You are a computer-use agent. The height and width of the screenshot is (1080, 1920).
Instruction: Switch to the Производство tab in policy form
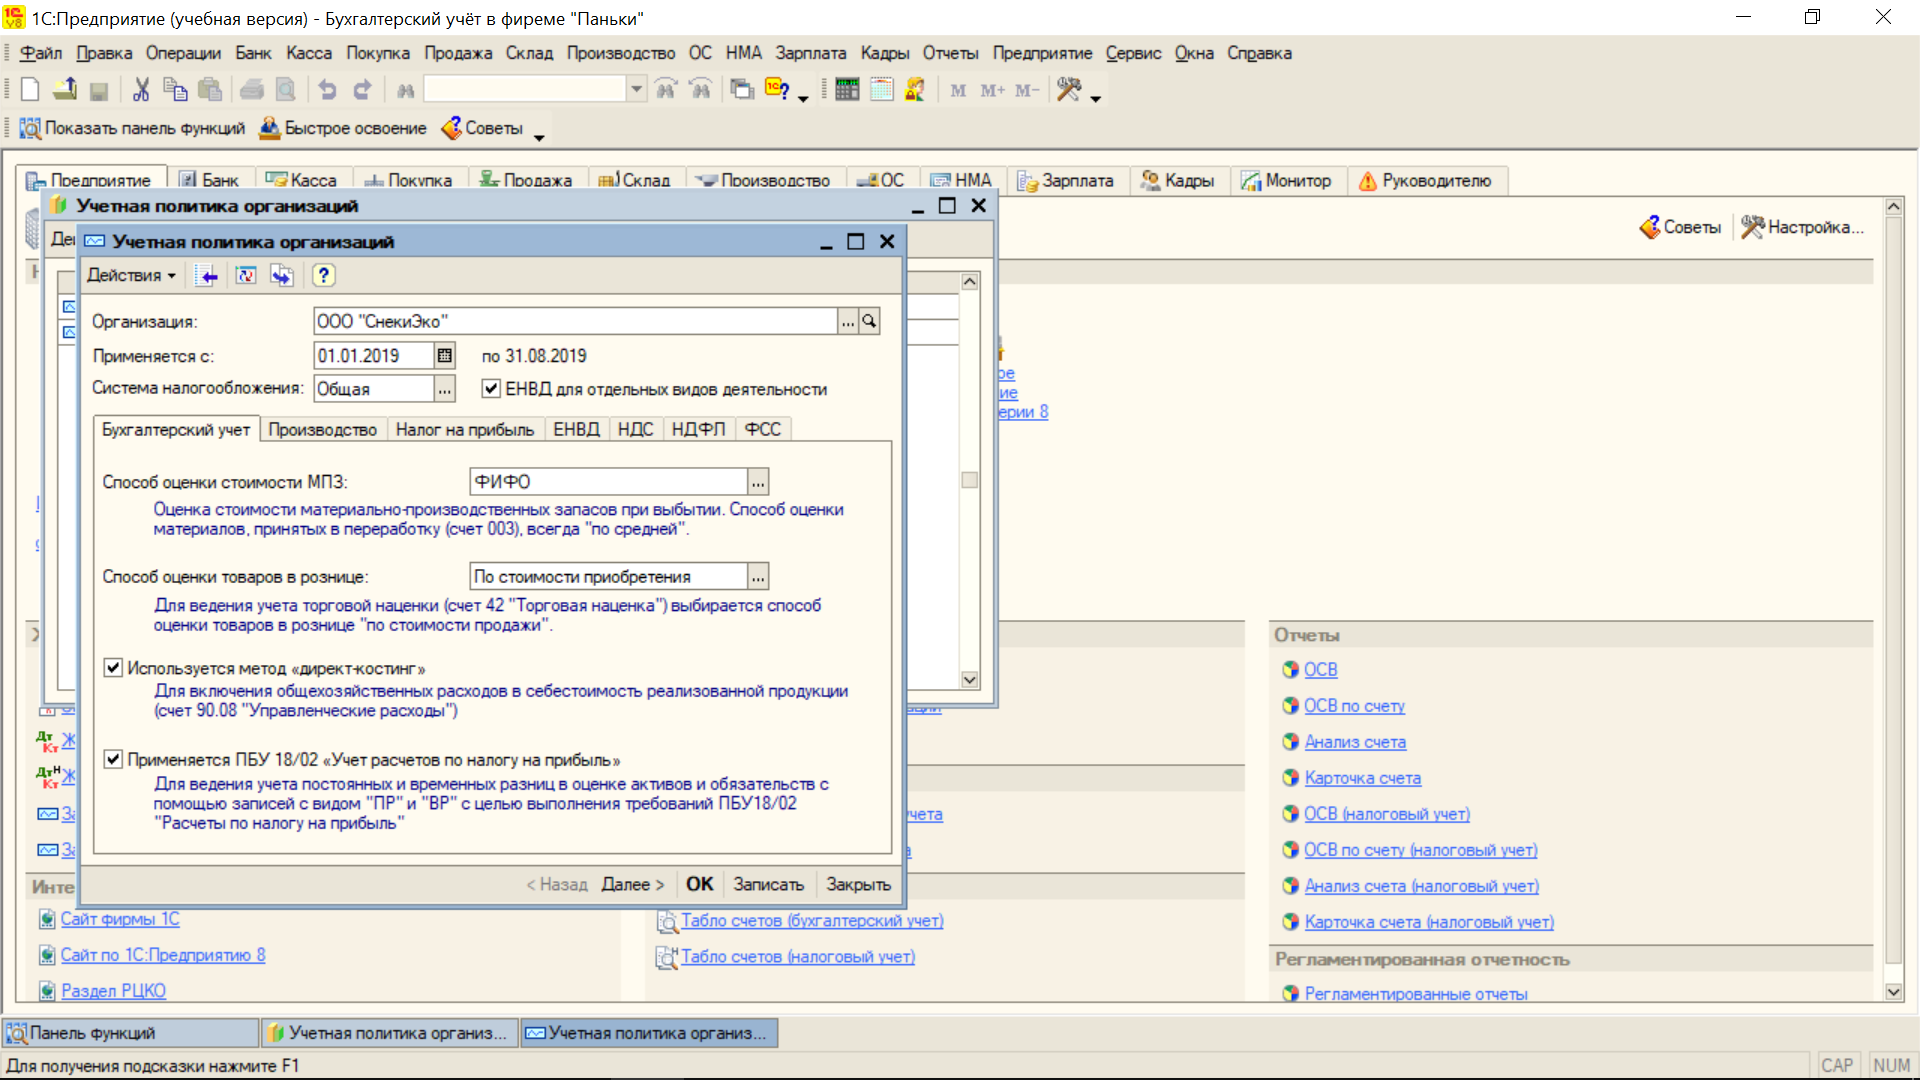point(322,430)
